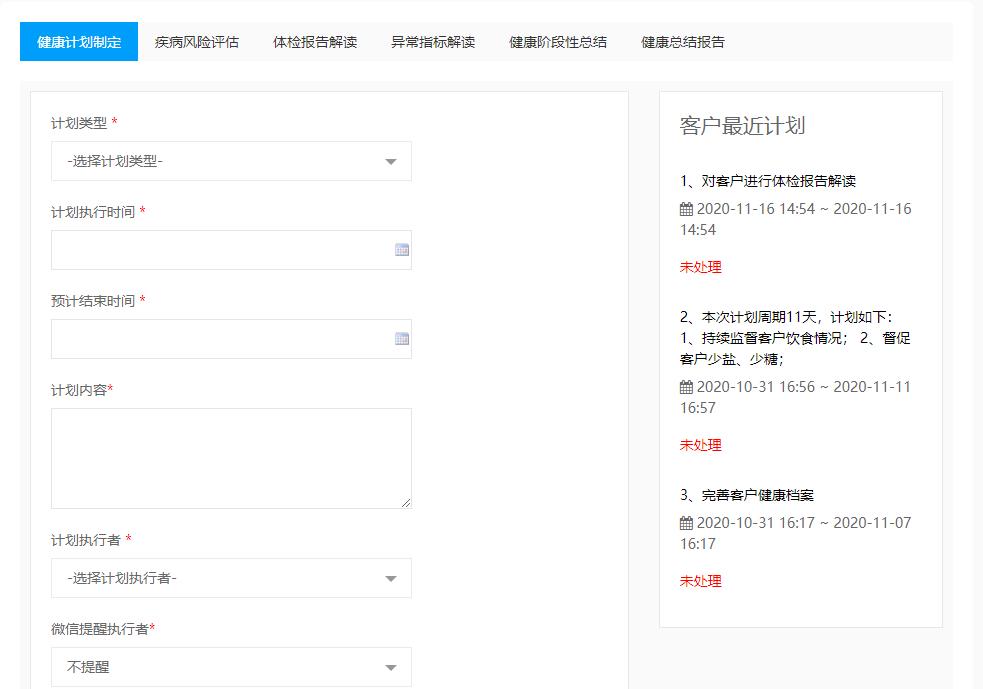Open calendar picker icon for 预计结束时间
Image resolution: width=983 pixels, height=689 pixels.
pos(402,339)
